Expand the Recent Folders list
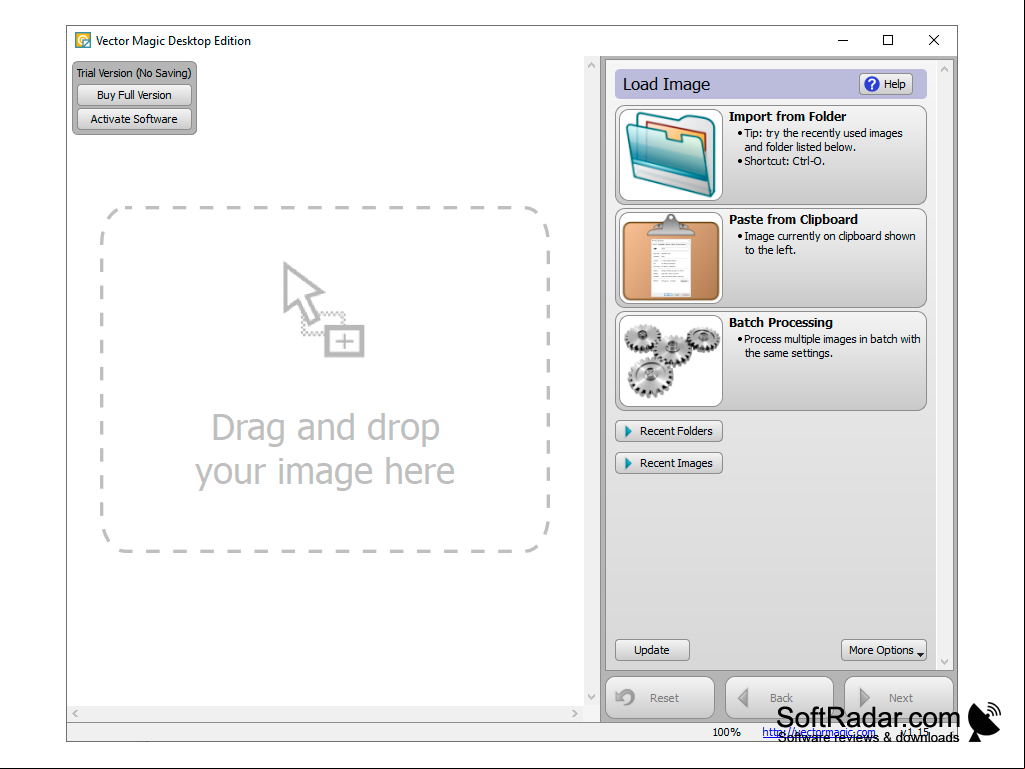The image size is (1025, 769). 669,431
